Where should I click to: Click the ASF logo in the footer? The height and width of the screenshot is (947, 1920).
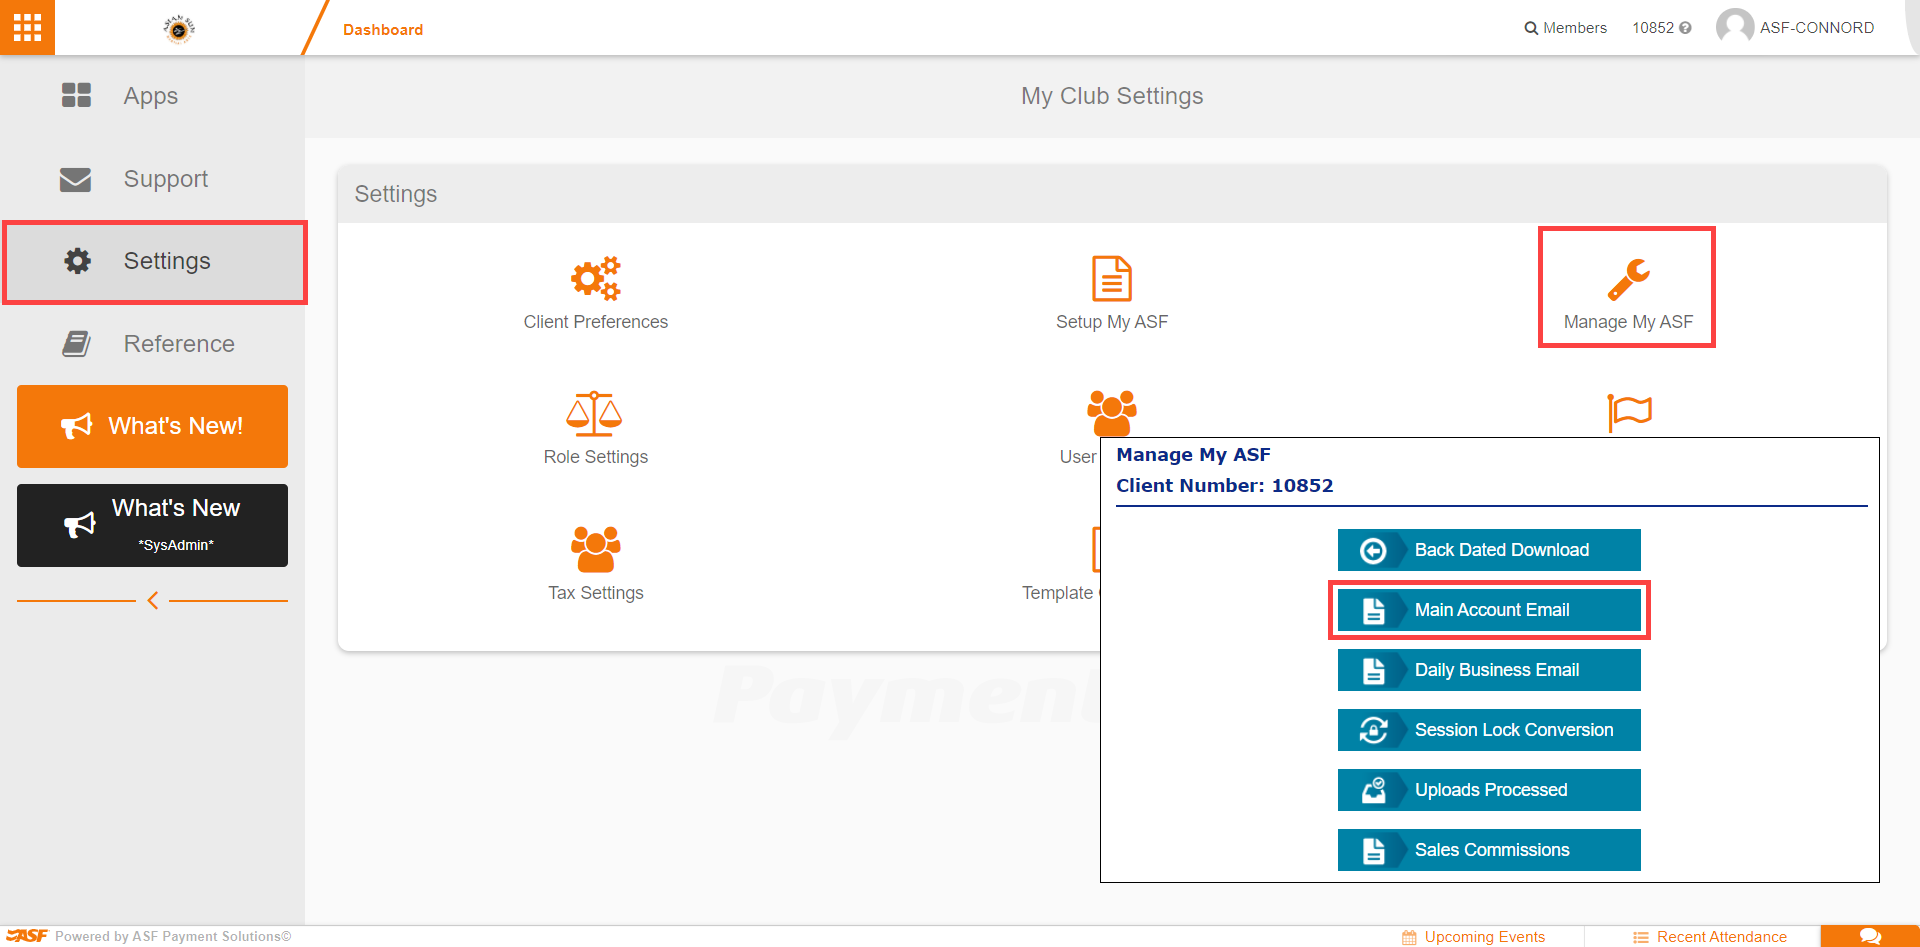click(27, 936)
